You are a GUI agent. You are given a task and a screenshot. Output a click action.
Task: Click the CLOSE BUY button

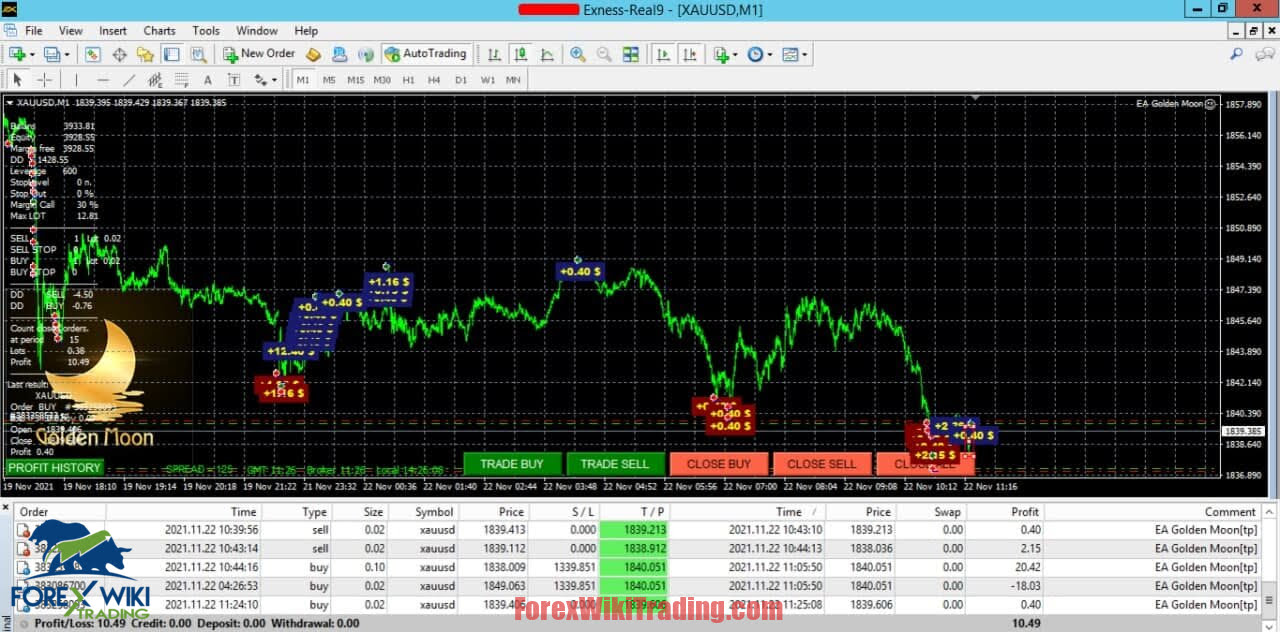click(719, 464)
